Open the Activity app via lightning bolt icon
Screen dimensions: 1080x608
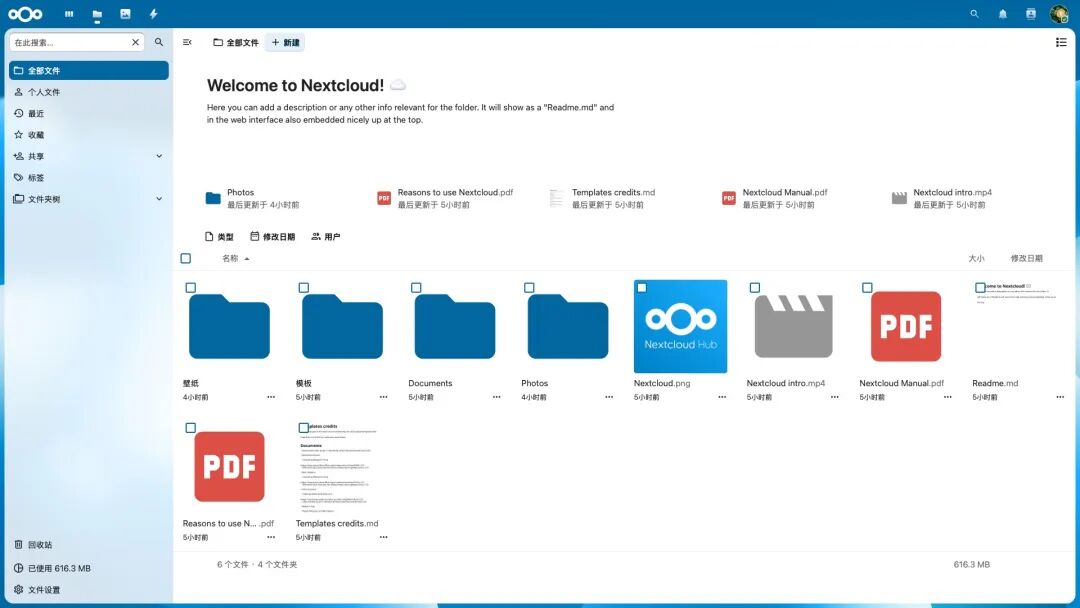pyautogui.click(x=152, y=14)
